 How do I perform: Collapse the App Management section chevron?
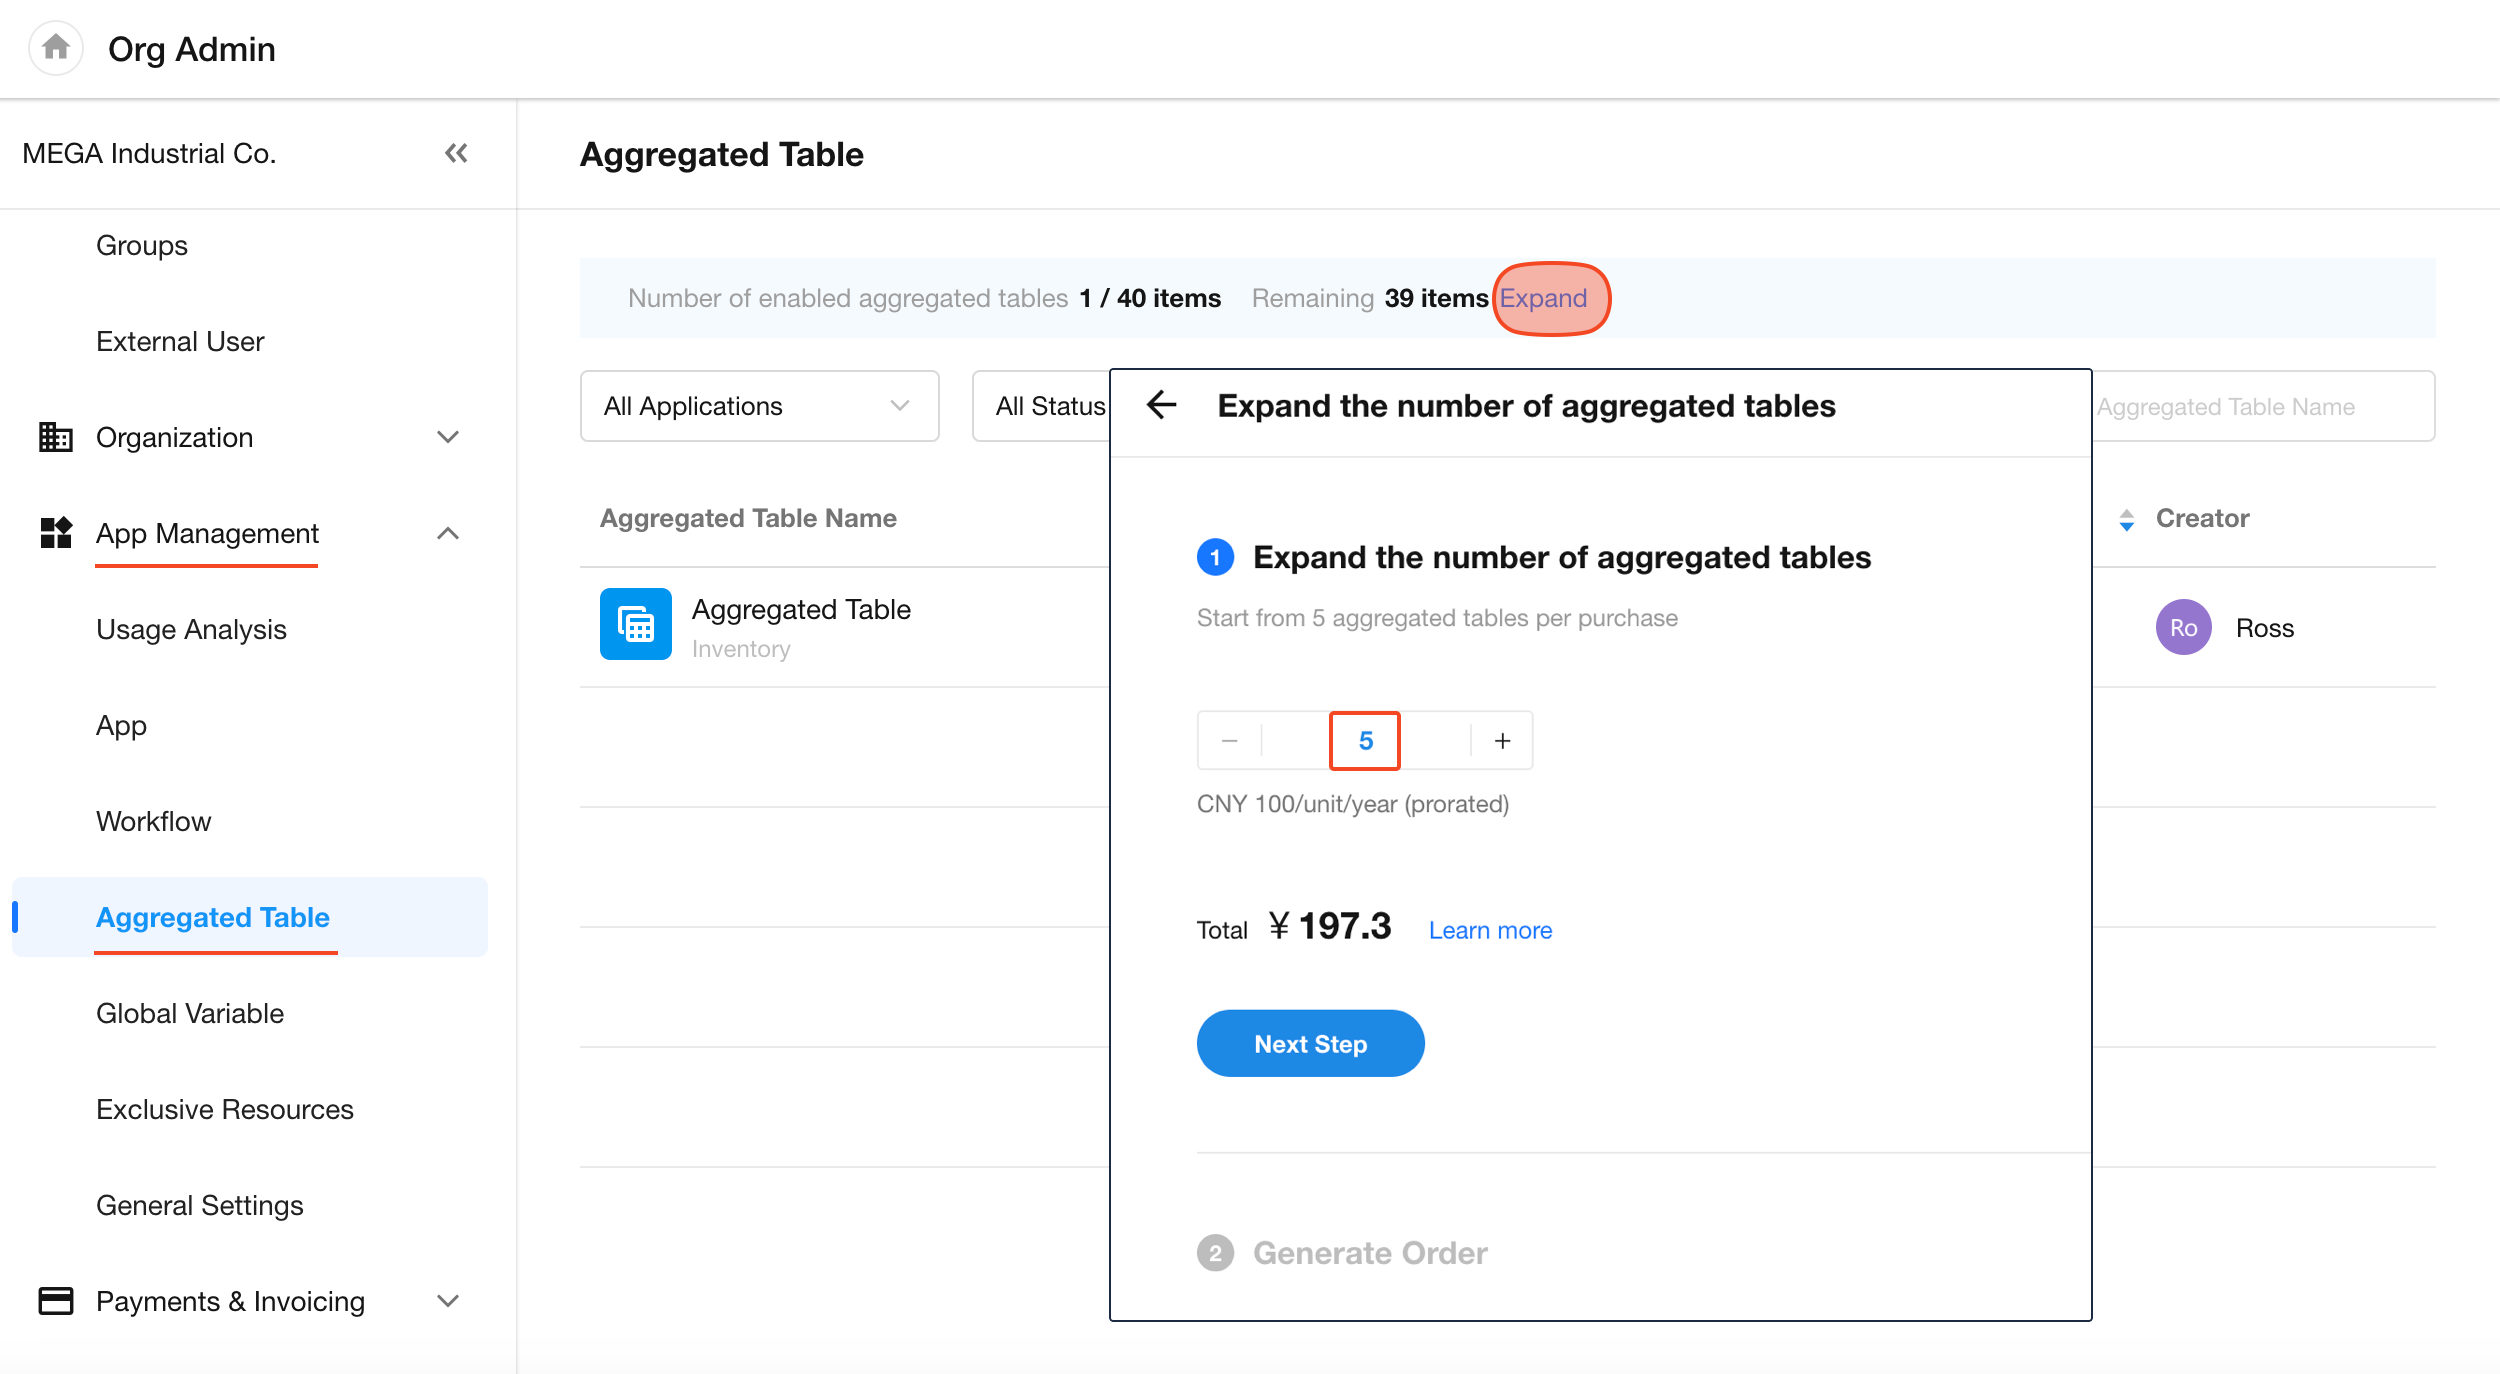point(448,533)
